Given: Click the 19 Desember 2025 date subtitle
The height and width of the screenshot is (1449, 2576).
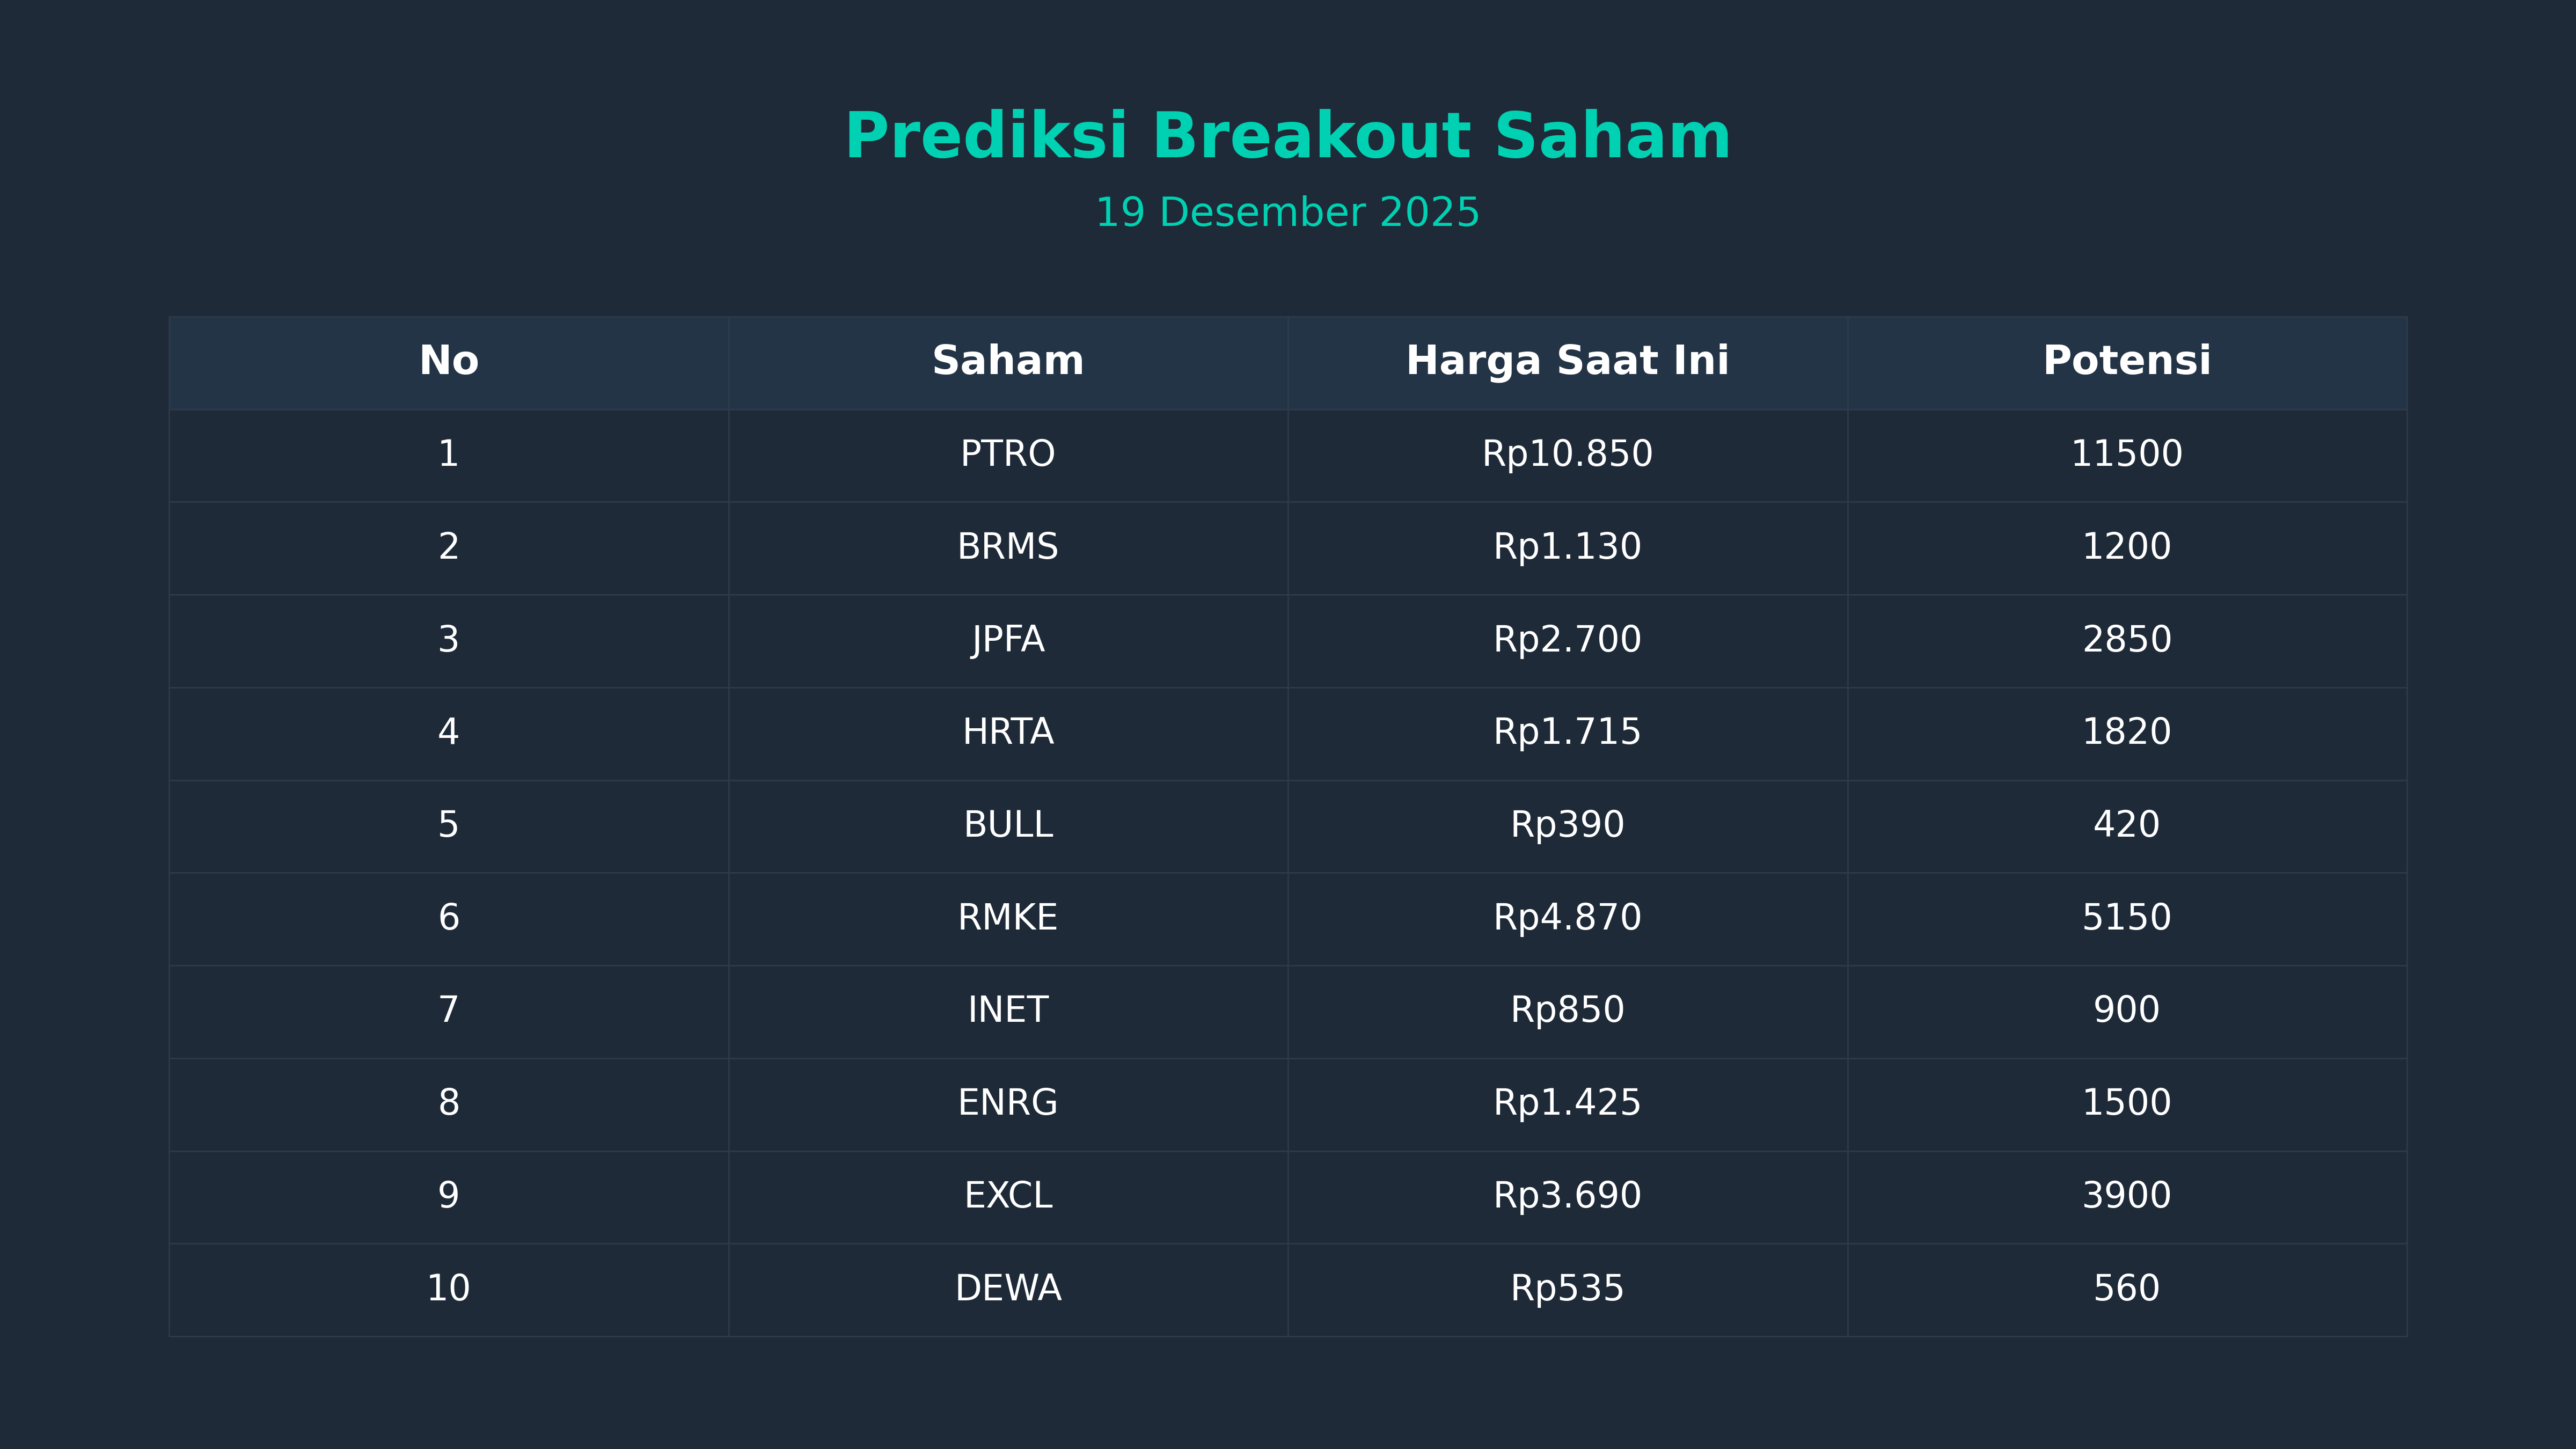Looking at the screenshot, I should [x=1287, y=213].
